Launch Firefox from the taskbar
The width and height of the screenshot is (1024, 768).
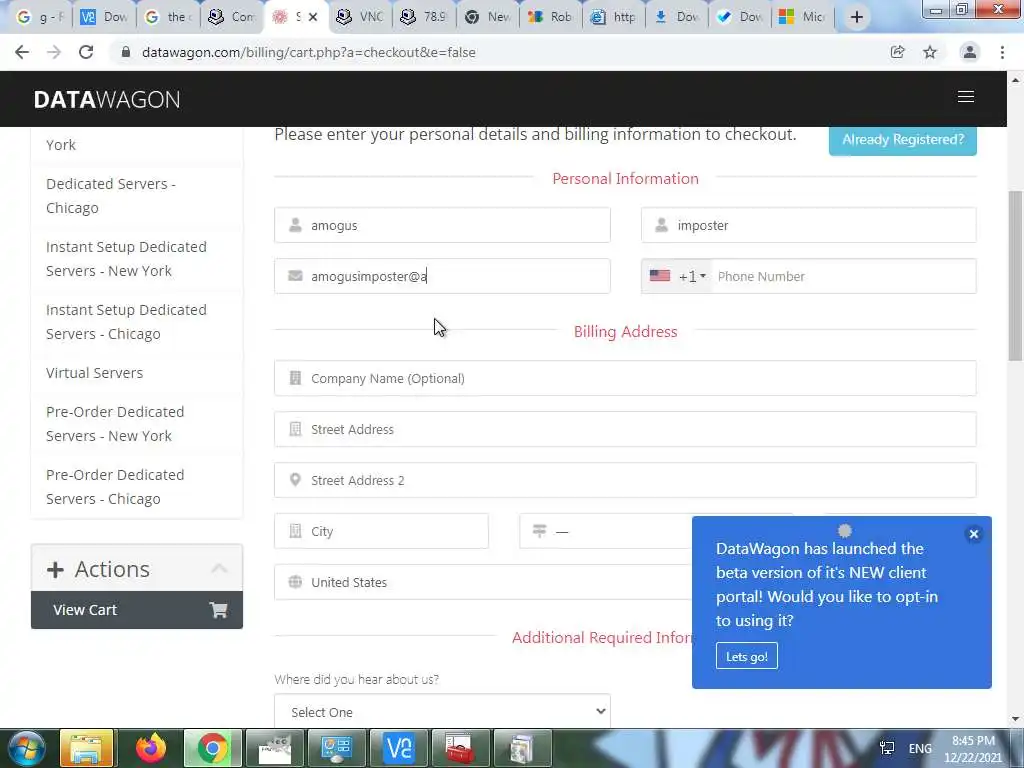(x=151, y=748)
